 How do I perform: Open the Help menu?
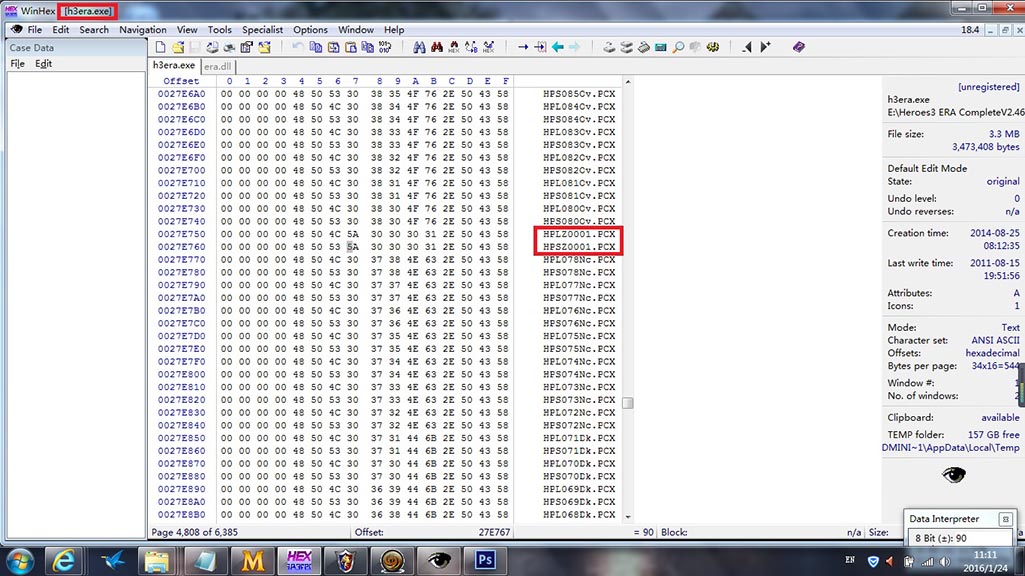394,29
